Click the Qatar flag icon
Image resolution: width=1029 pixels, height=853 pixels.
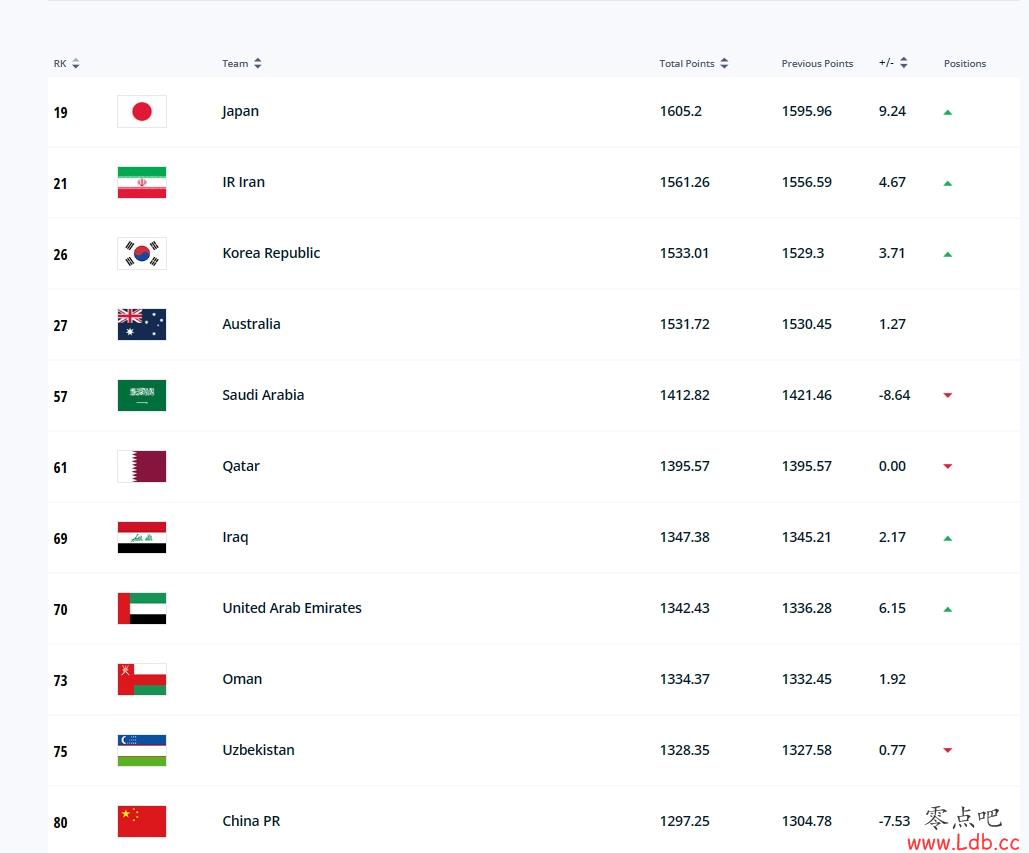coord(142,467)
